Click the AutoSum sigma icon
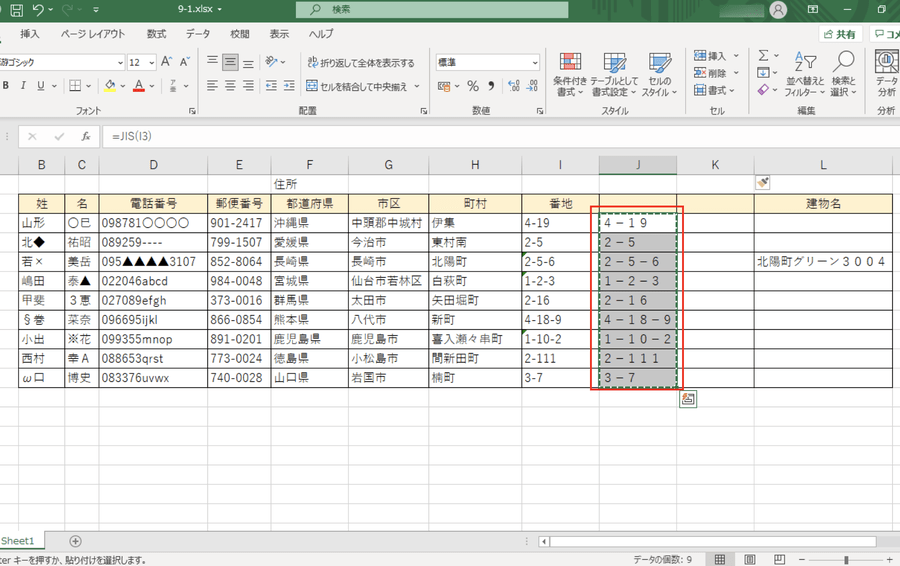This screenshot has height=566, width=900. point(763,56)
